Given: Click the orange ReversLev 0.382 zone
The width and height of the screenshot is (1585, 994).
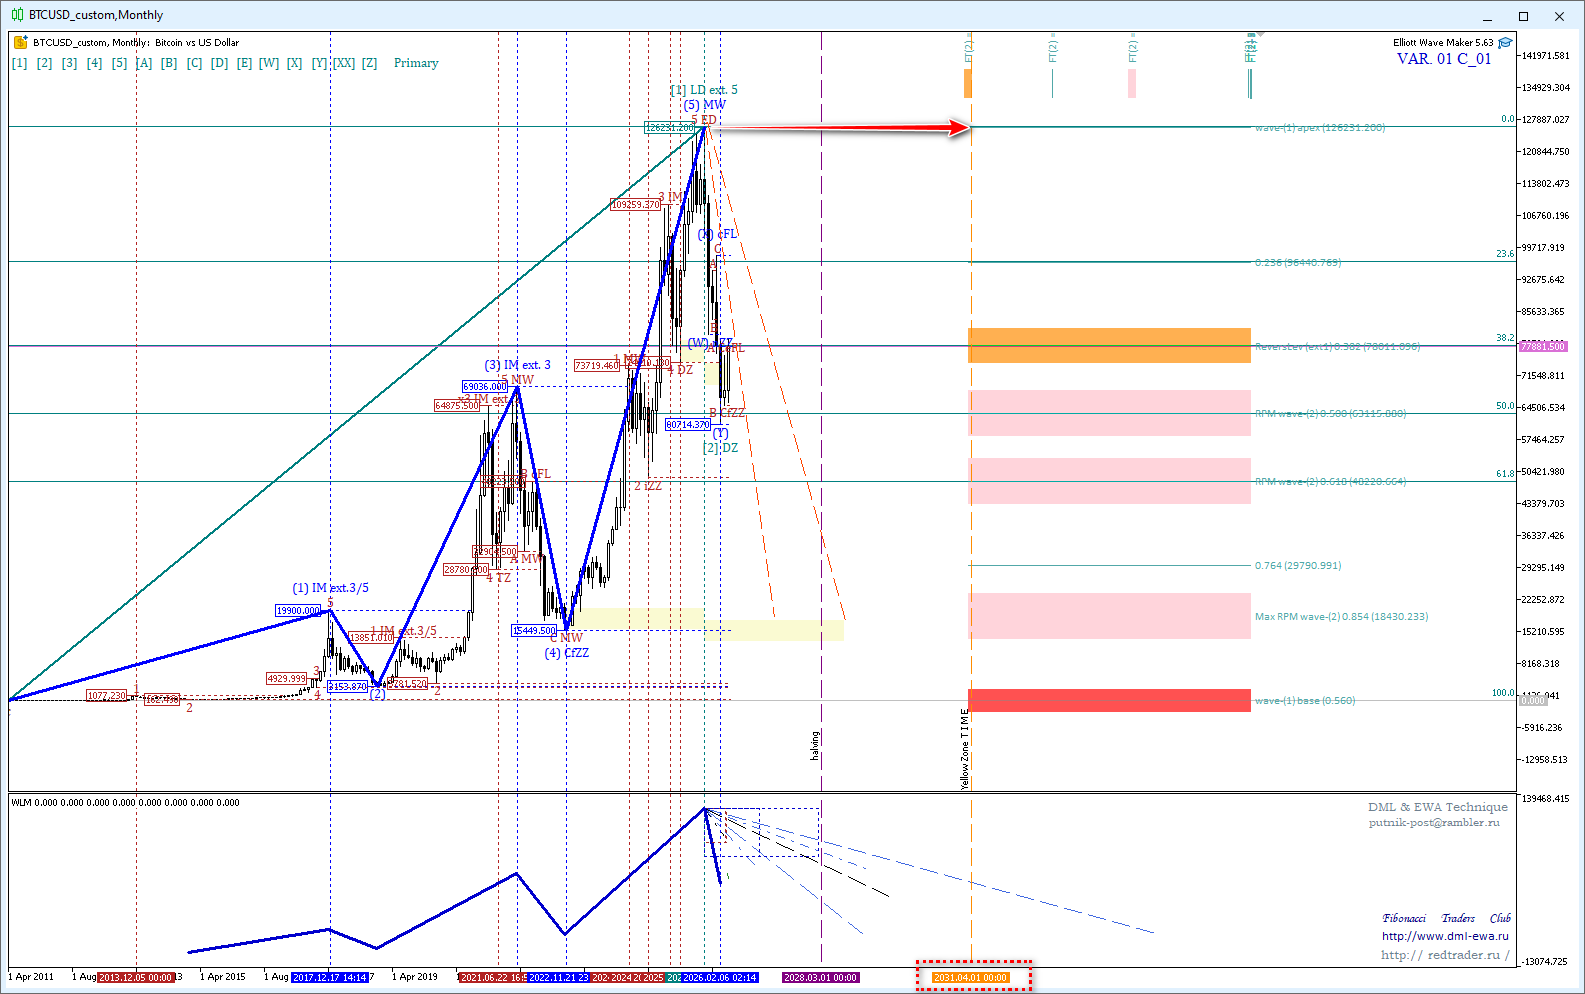Looking at the screenshot, I should pos(1109,345).
